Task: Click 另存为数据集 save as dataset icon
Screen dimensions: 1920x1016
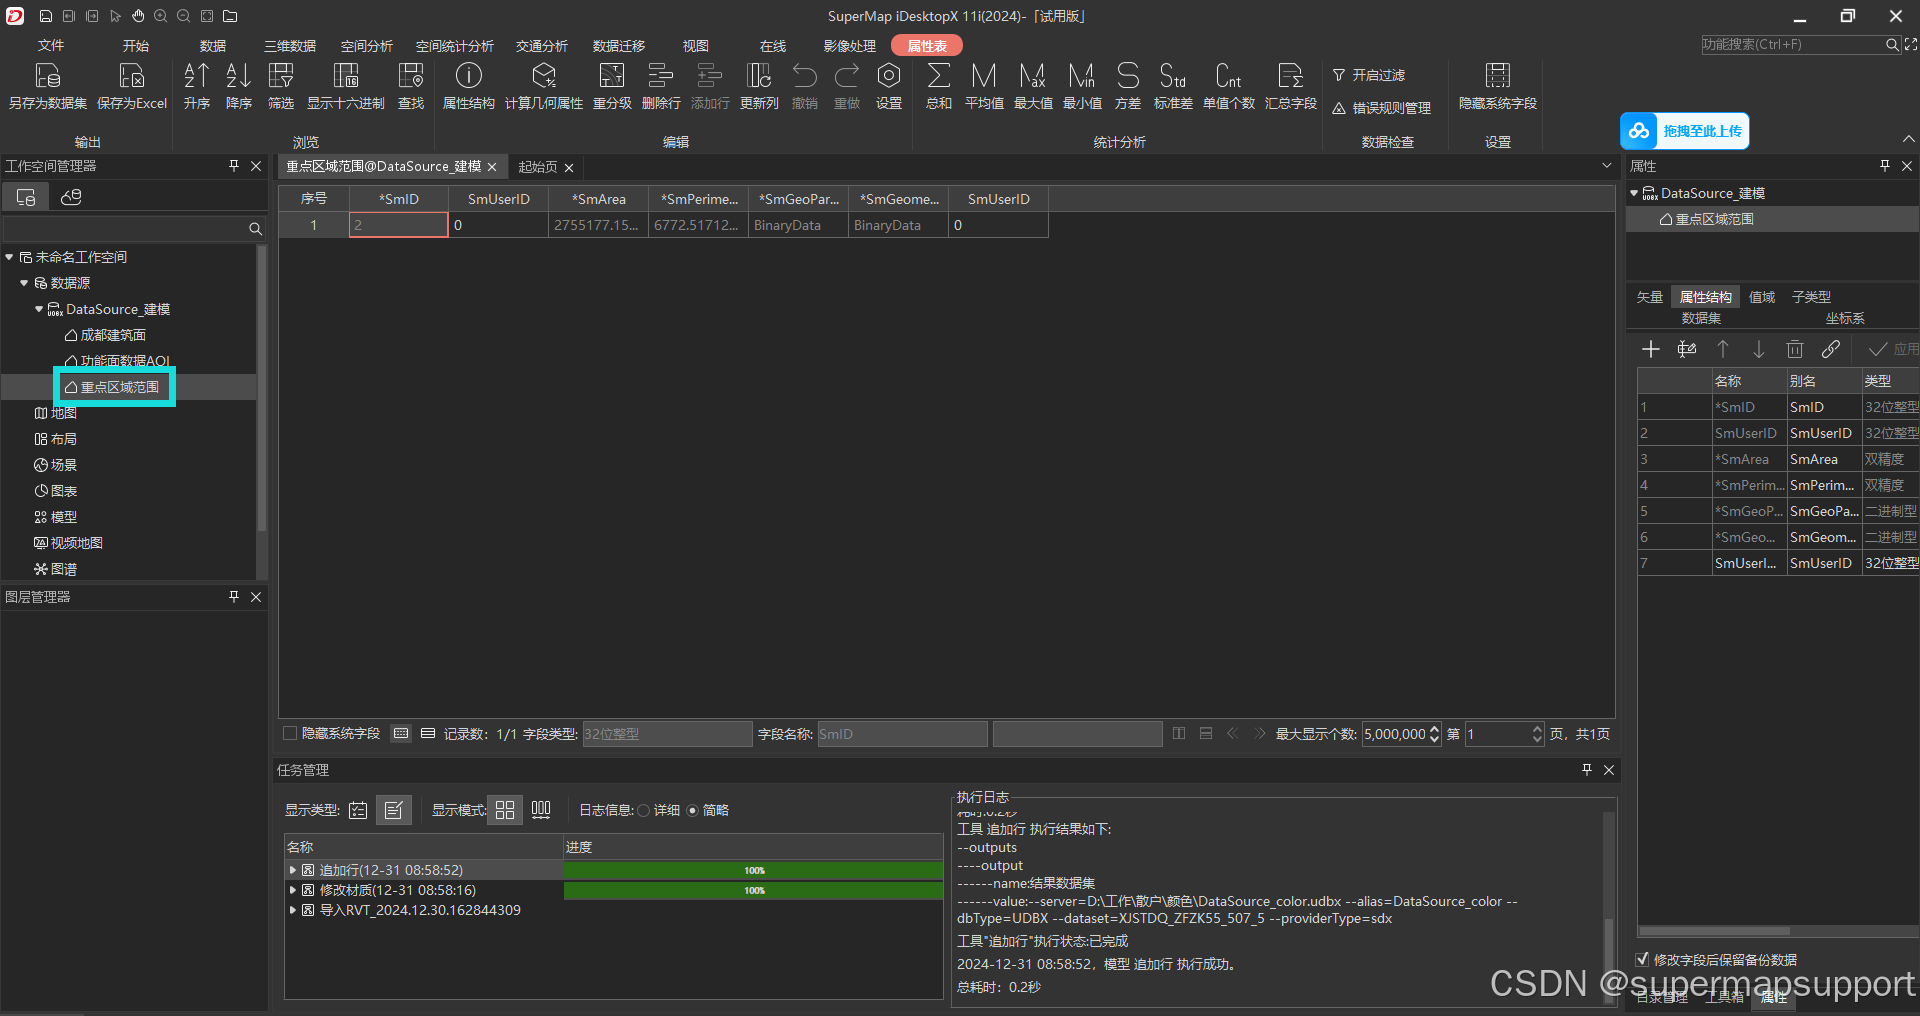Action: (48, 76)
